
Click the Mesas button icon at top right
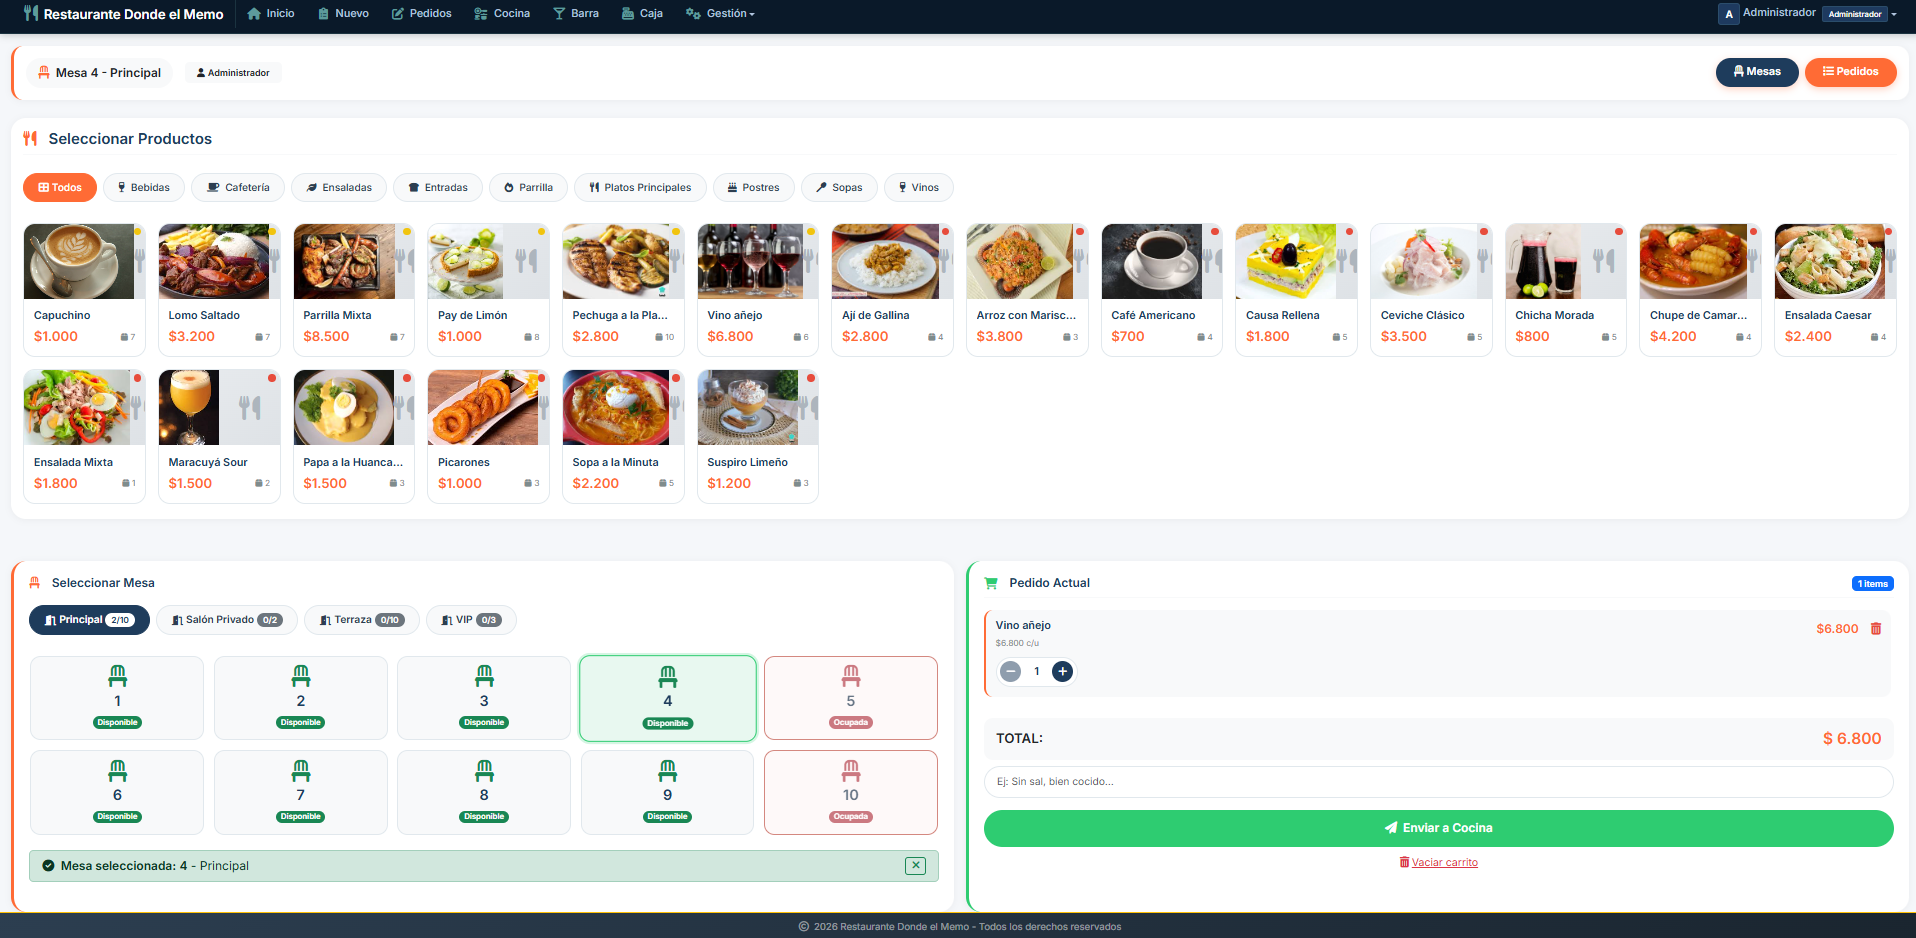point(1741,72)
